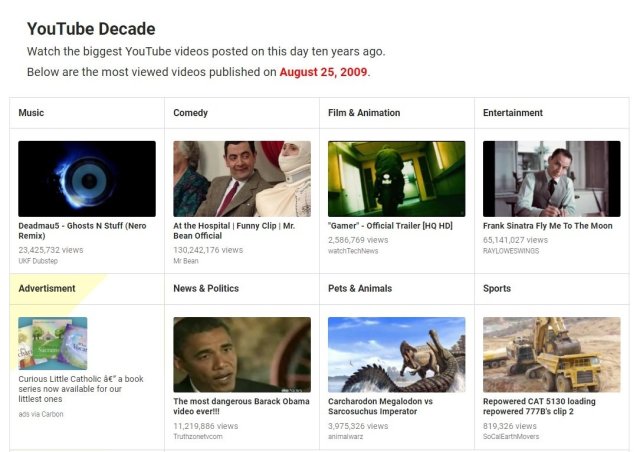Open the Mr. Bean hospital video thumbnail

tap(242, 179)
